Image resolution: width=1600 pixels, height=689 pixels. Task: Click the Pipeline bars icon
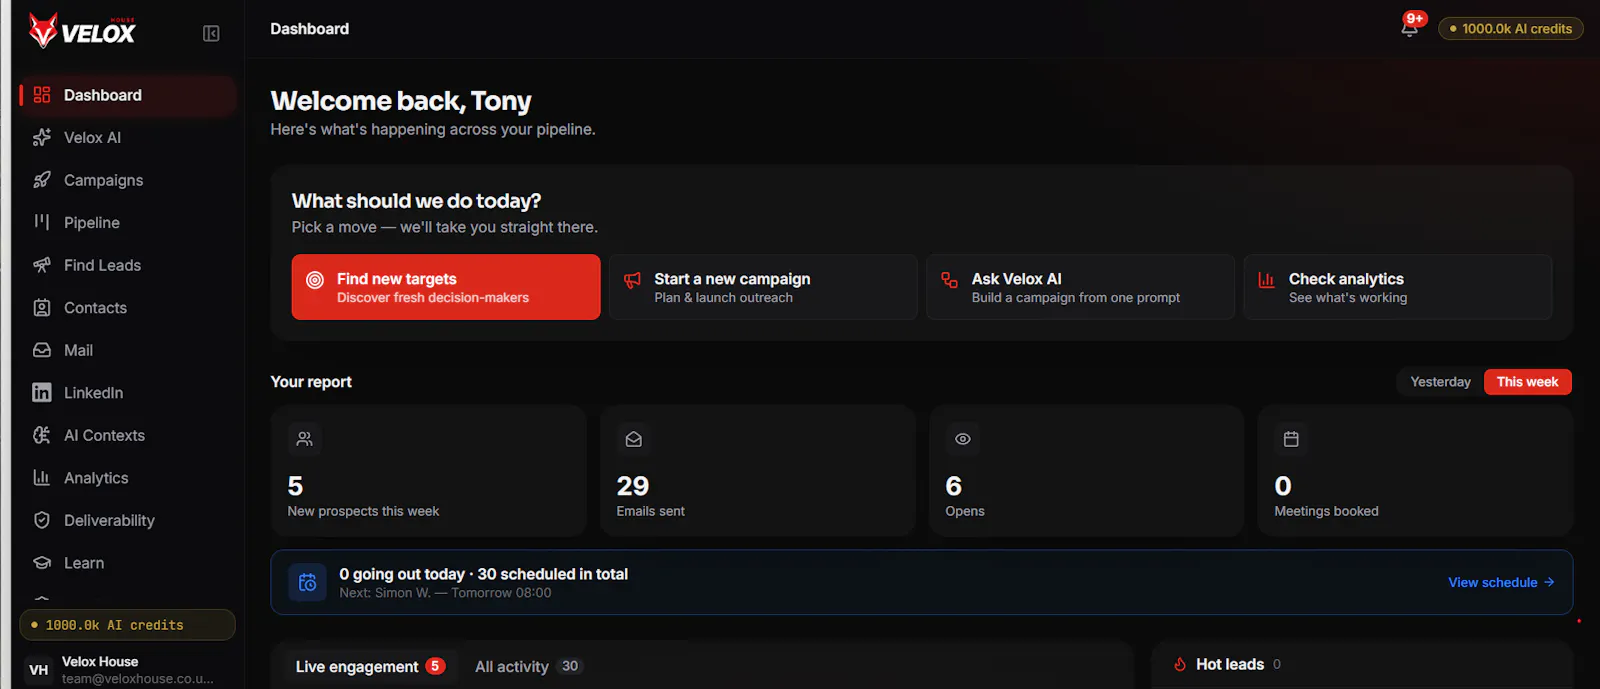click(42, 222)
